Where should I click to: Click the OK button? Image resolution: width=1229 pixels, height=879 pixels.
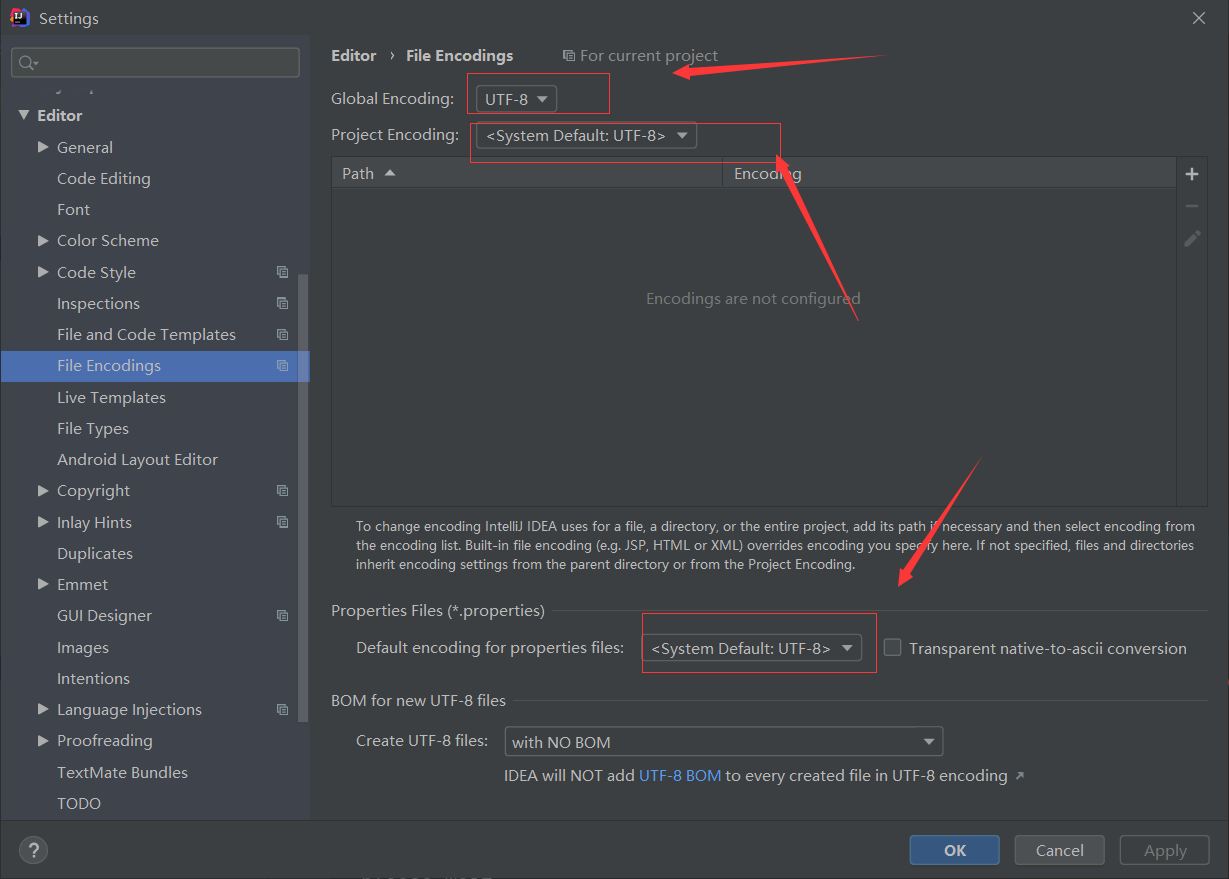pos(955,850)
